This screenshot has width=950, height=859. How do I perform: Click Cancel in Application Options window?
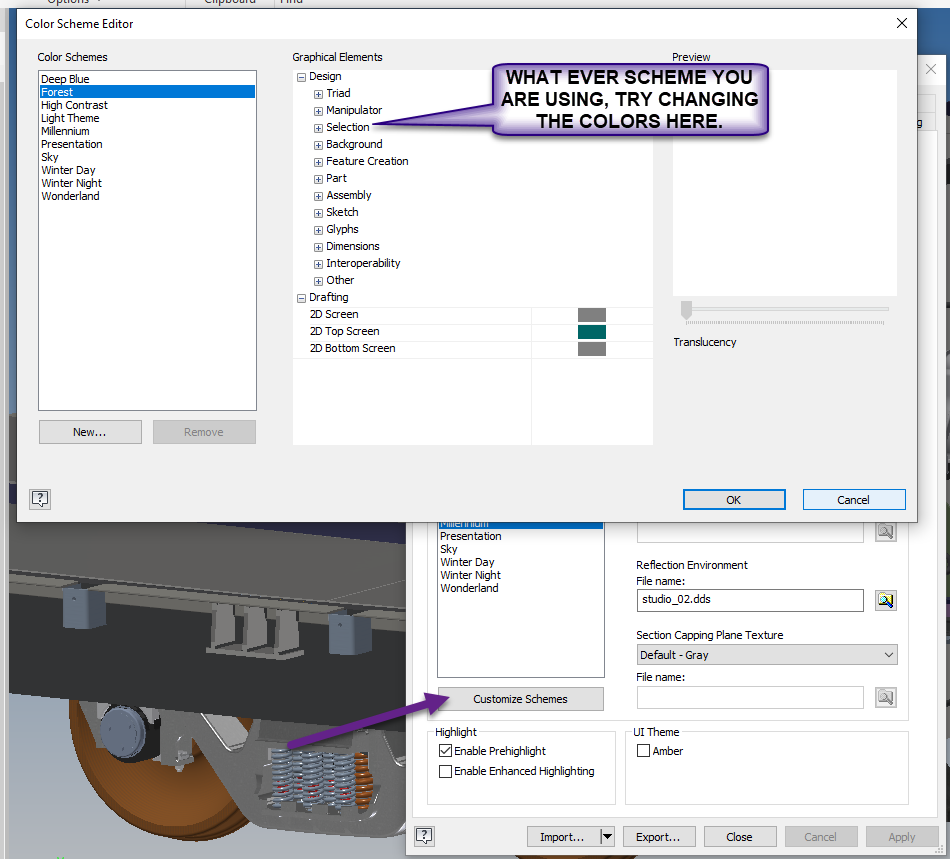820,837
